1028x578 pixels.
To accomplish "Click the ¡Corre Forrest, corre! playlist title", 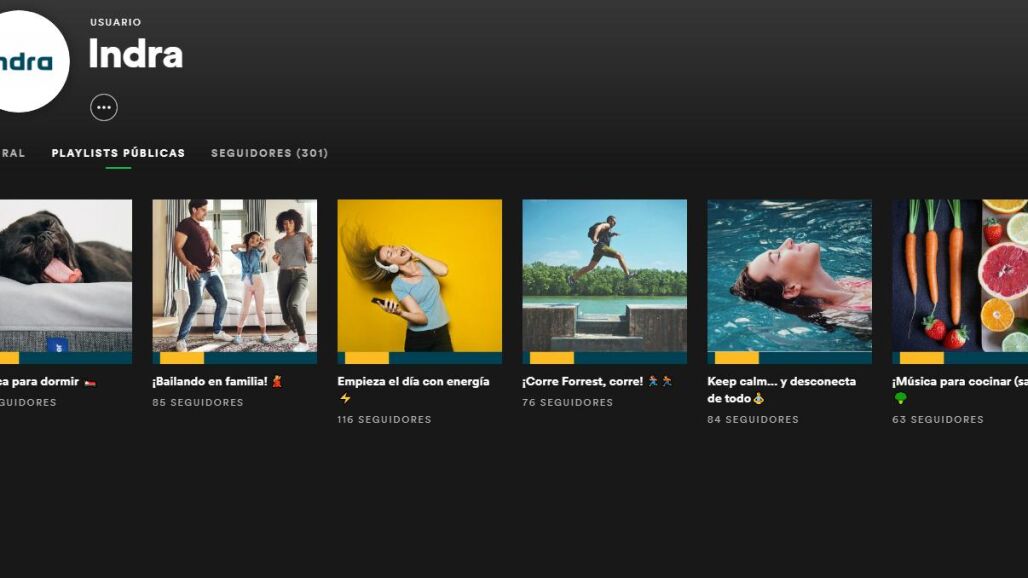I will pos(597,381).
